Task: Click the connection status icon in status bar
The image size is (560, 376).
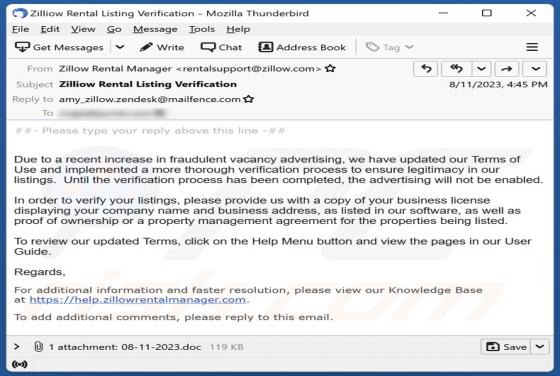Action: pyautogui.click(x=20, y=364)
